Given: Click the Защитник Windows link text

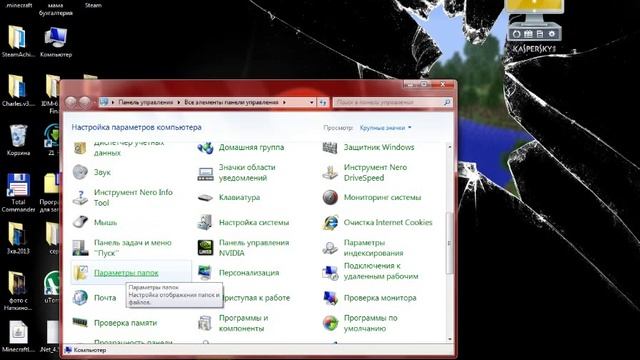Looking at the screenshot, I should [x=379, y=147].
